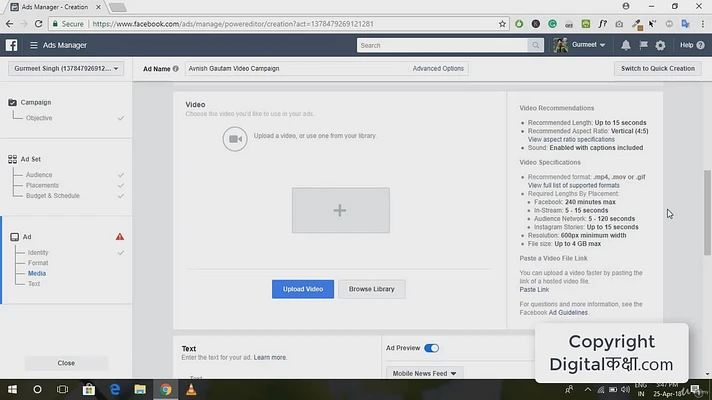Screen dimensions: 712x400
Task: Open VLC media player from taskbar
Action: point(191,390)
